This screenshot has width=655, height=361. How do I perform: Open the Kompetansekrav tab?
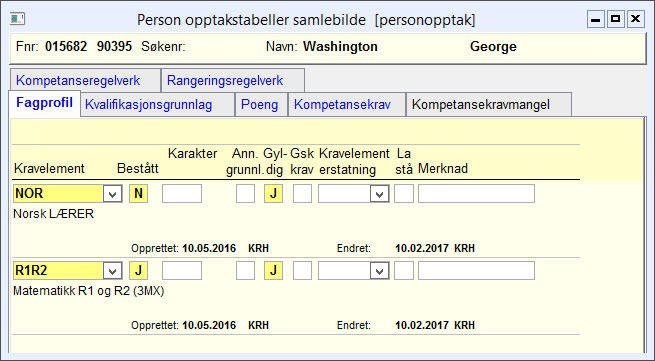pyautogui.click(x=347, y=104)
